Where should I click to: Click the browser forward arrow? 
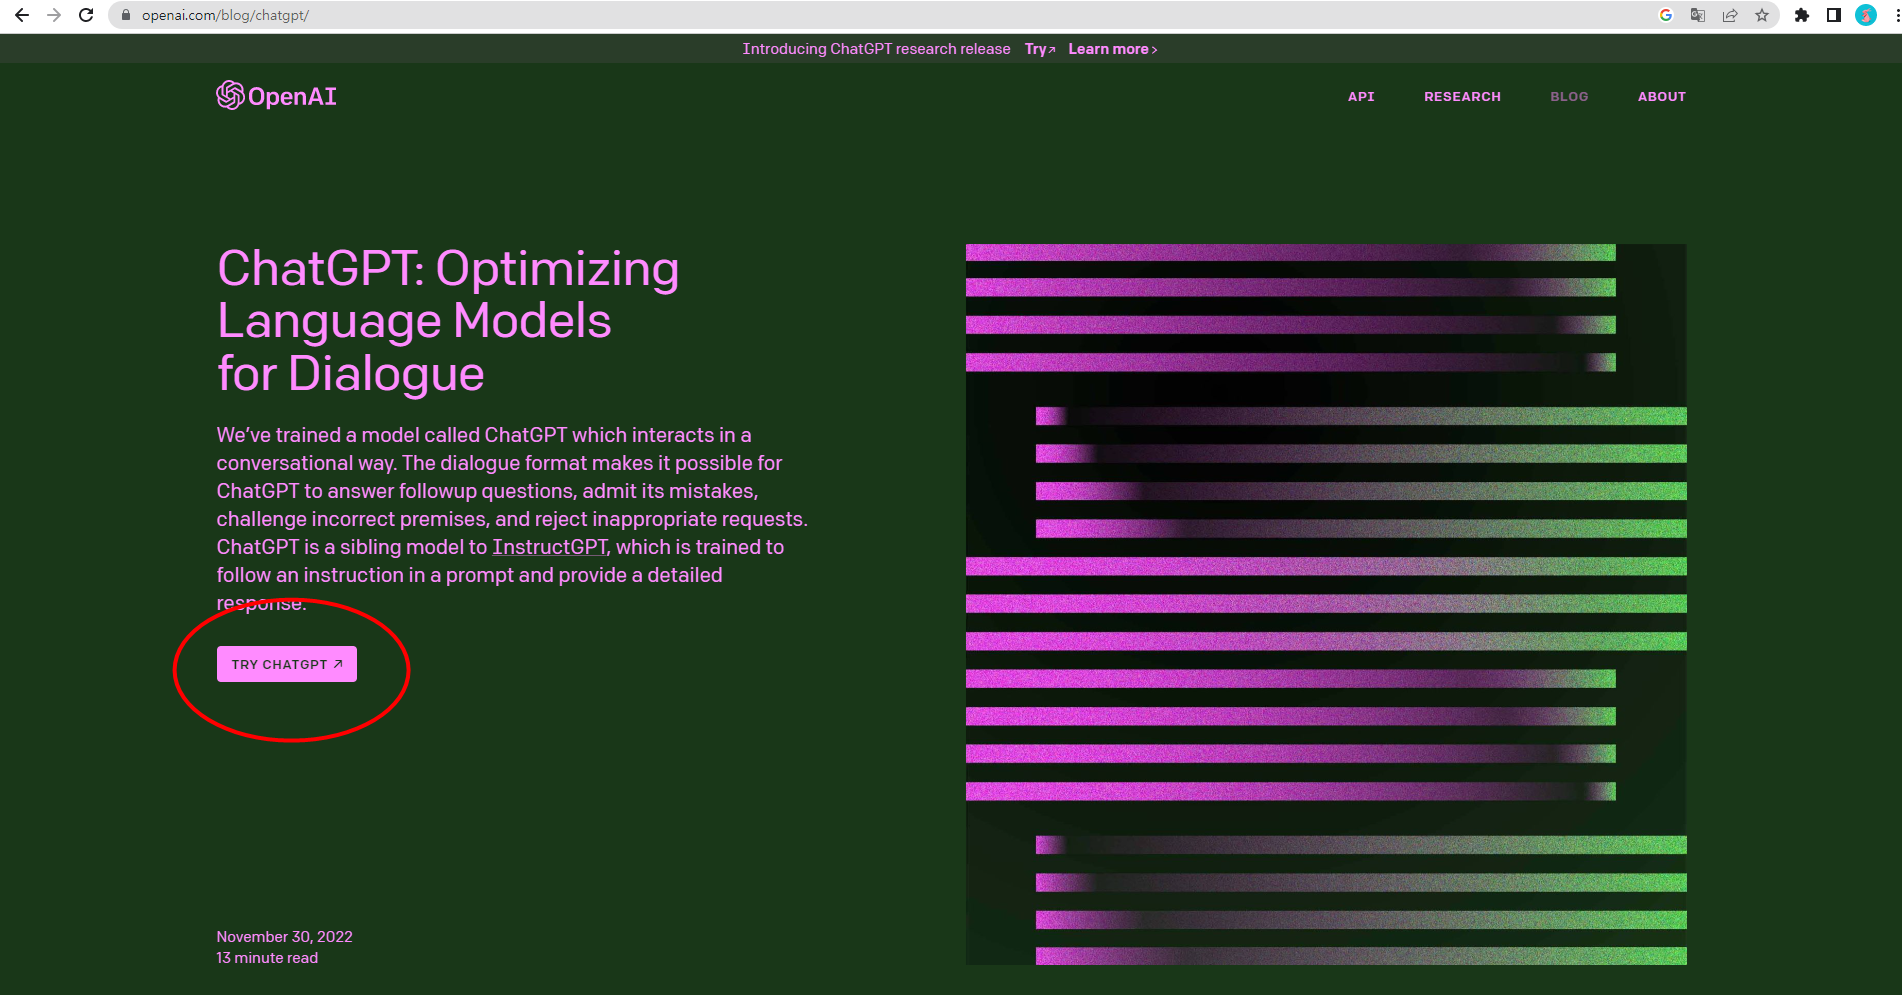54,15
